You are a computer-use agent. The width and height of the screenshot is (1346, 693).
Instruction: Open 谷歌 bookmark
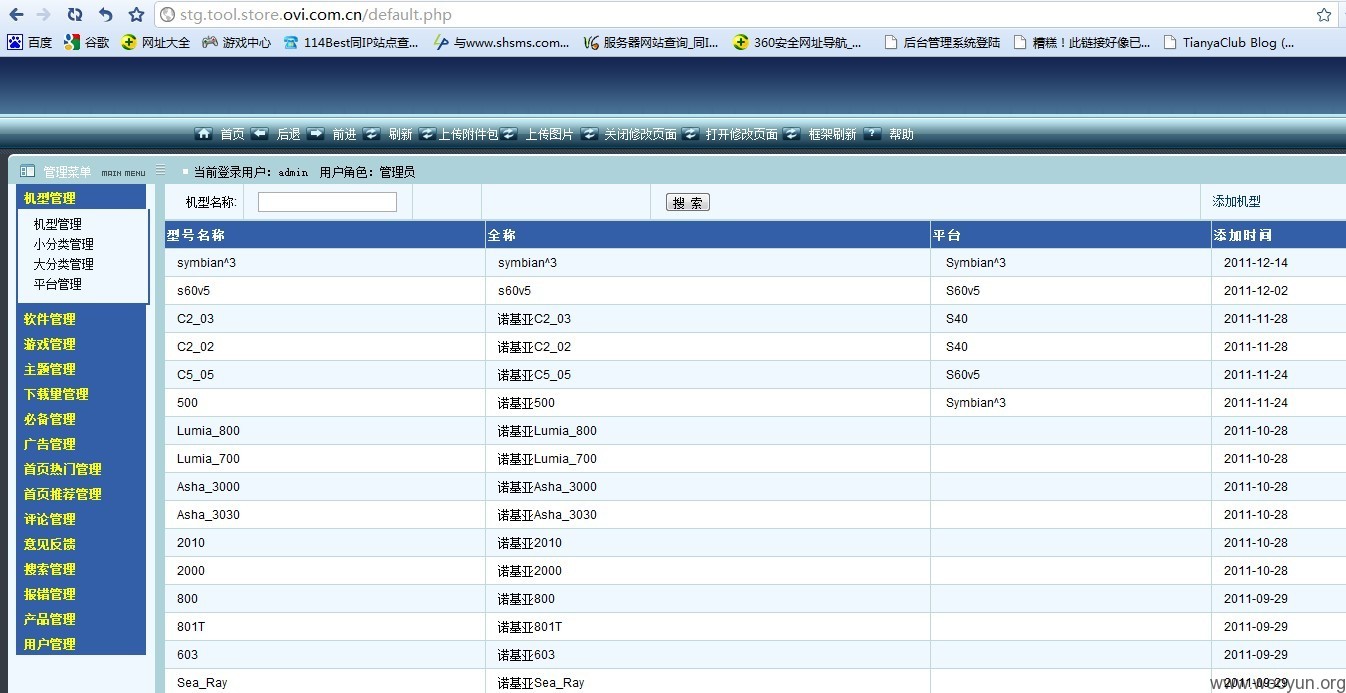point(87,43)
